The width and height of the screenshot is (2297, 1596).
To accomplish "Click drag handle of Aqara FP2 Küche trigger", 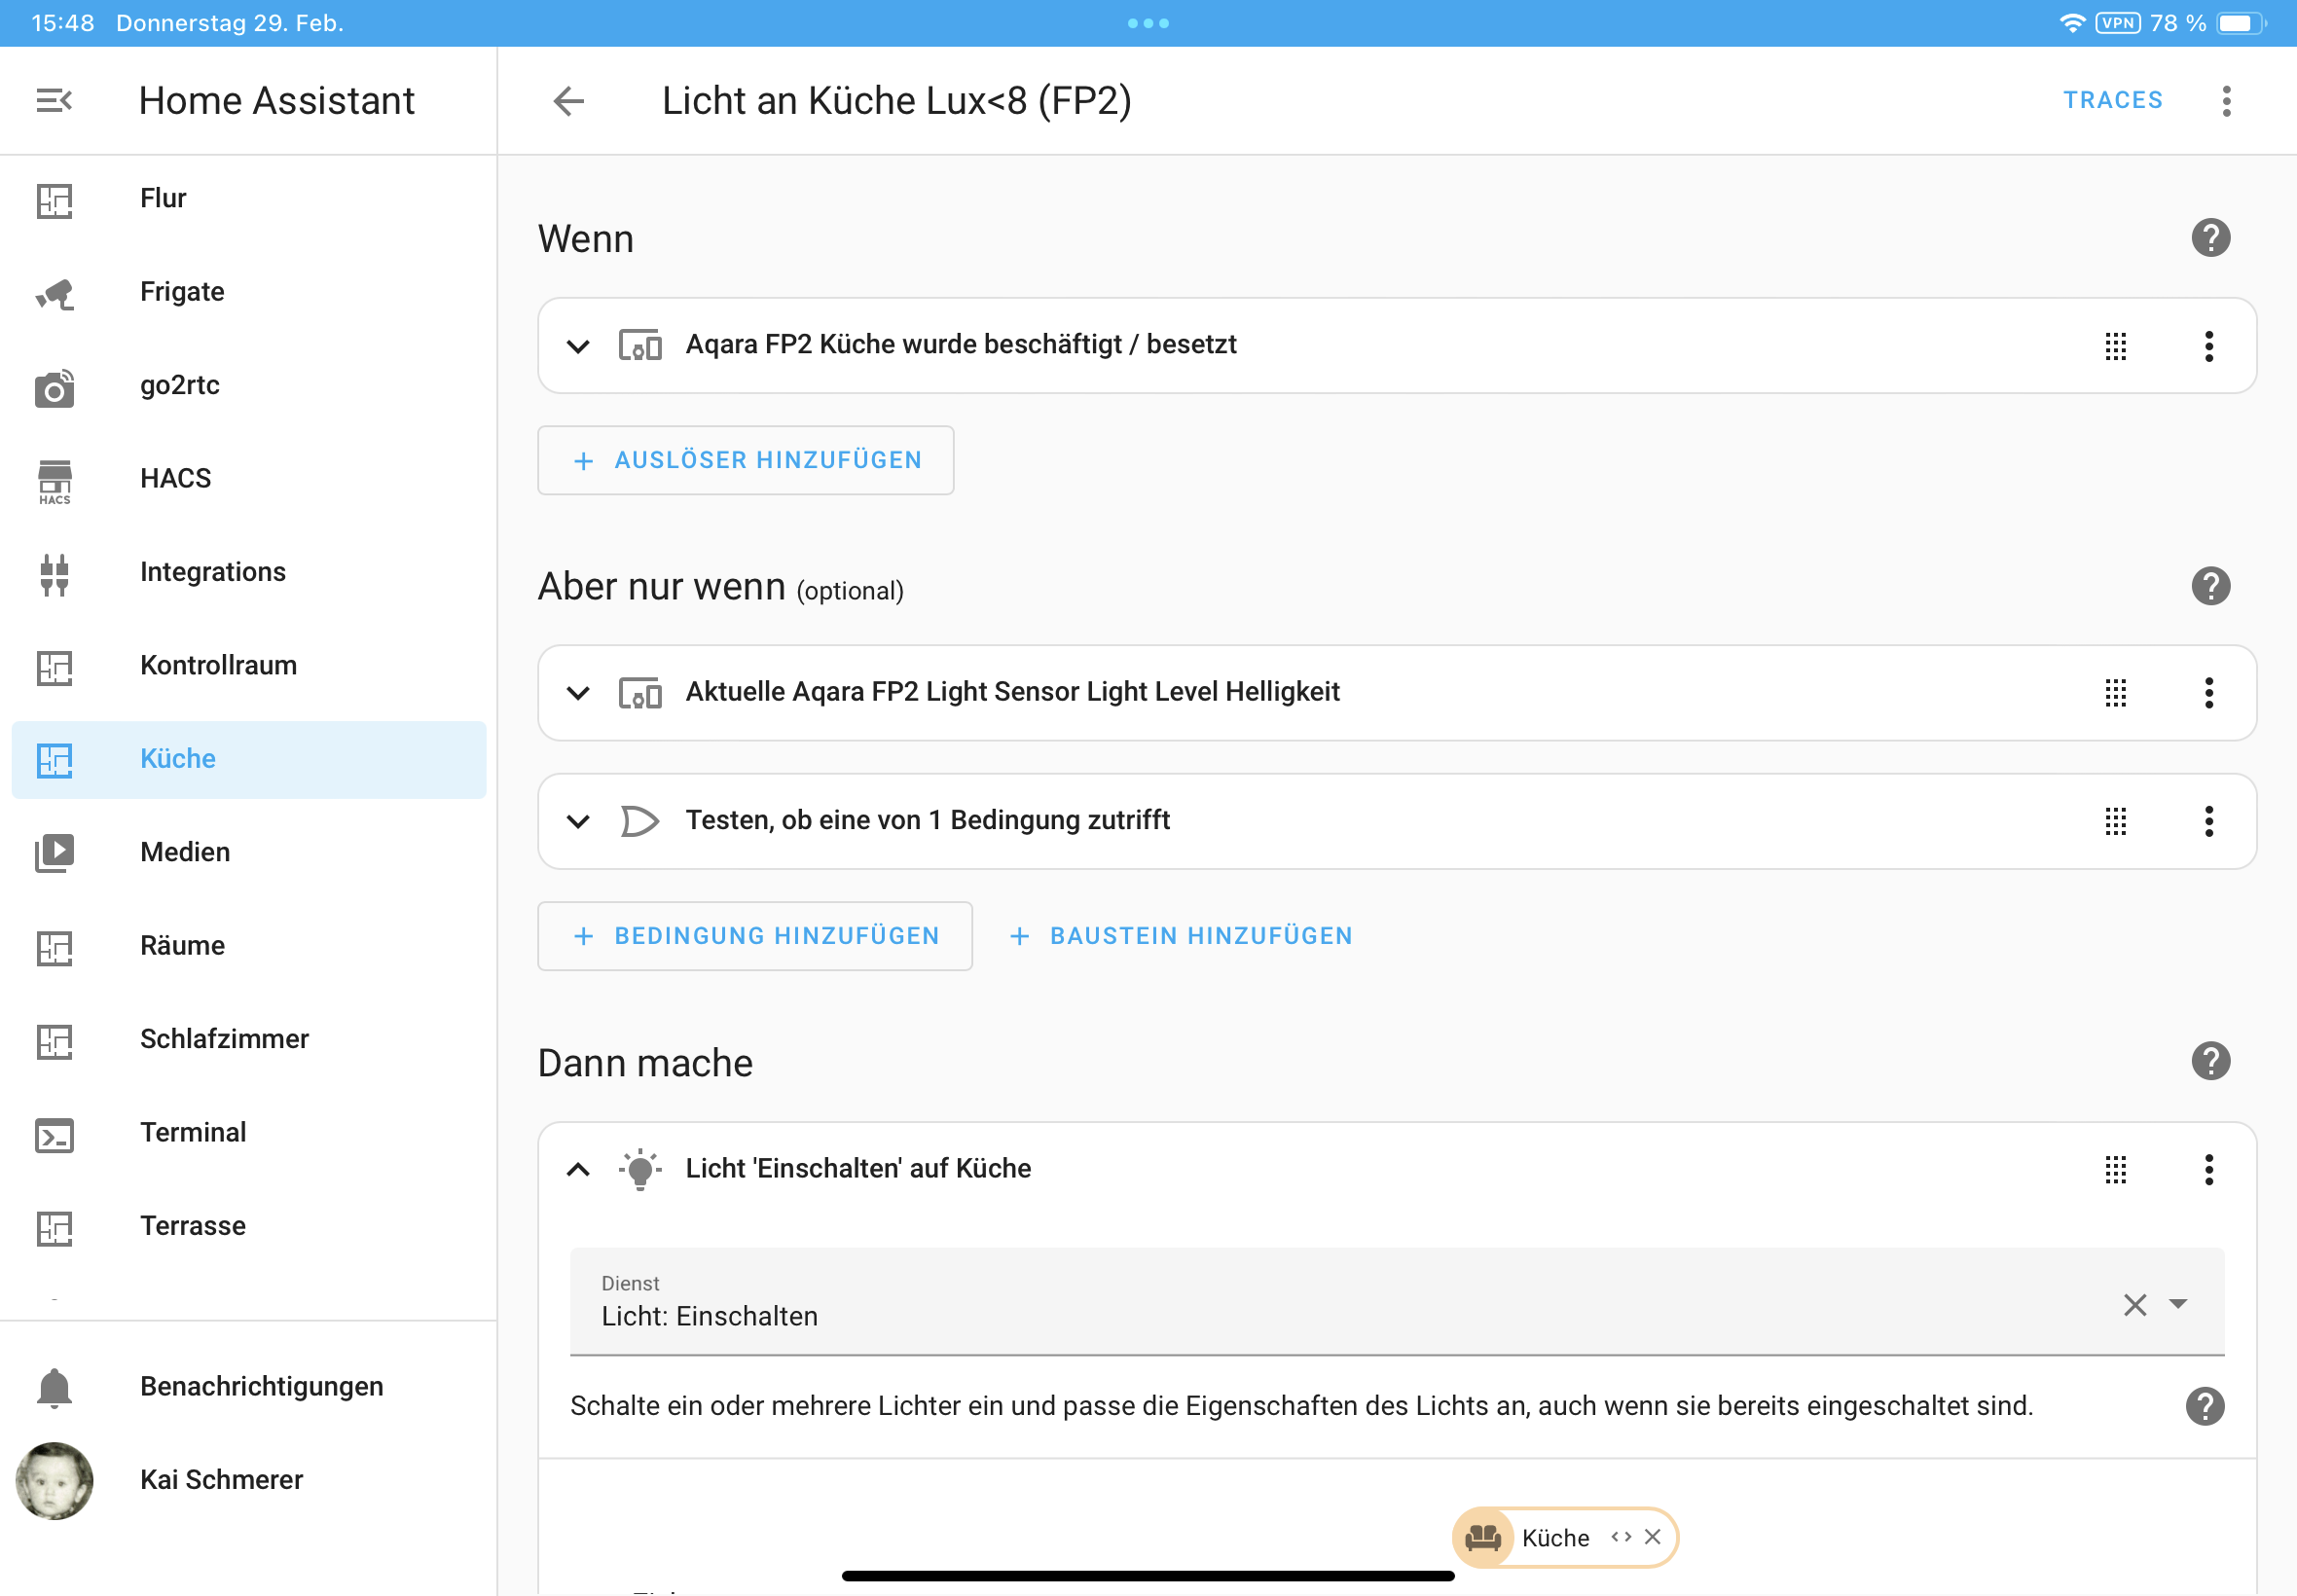I will coord(2115,346).
